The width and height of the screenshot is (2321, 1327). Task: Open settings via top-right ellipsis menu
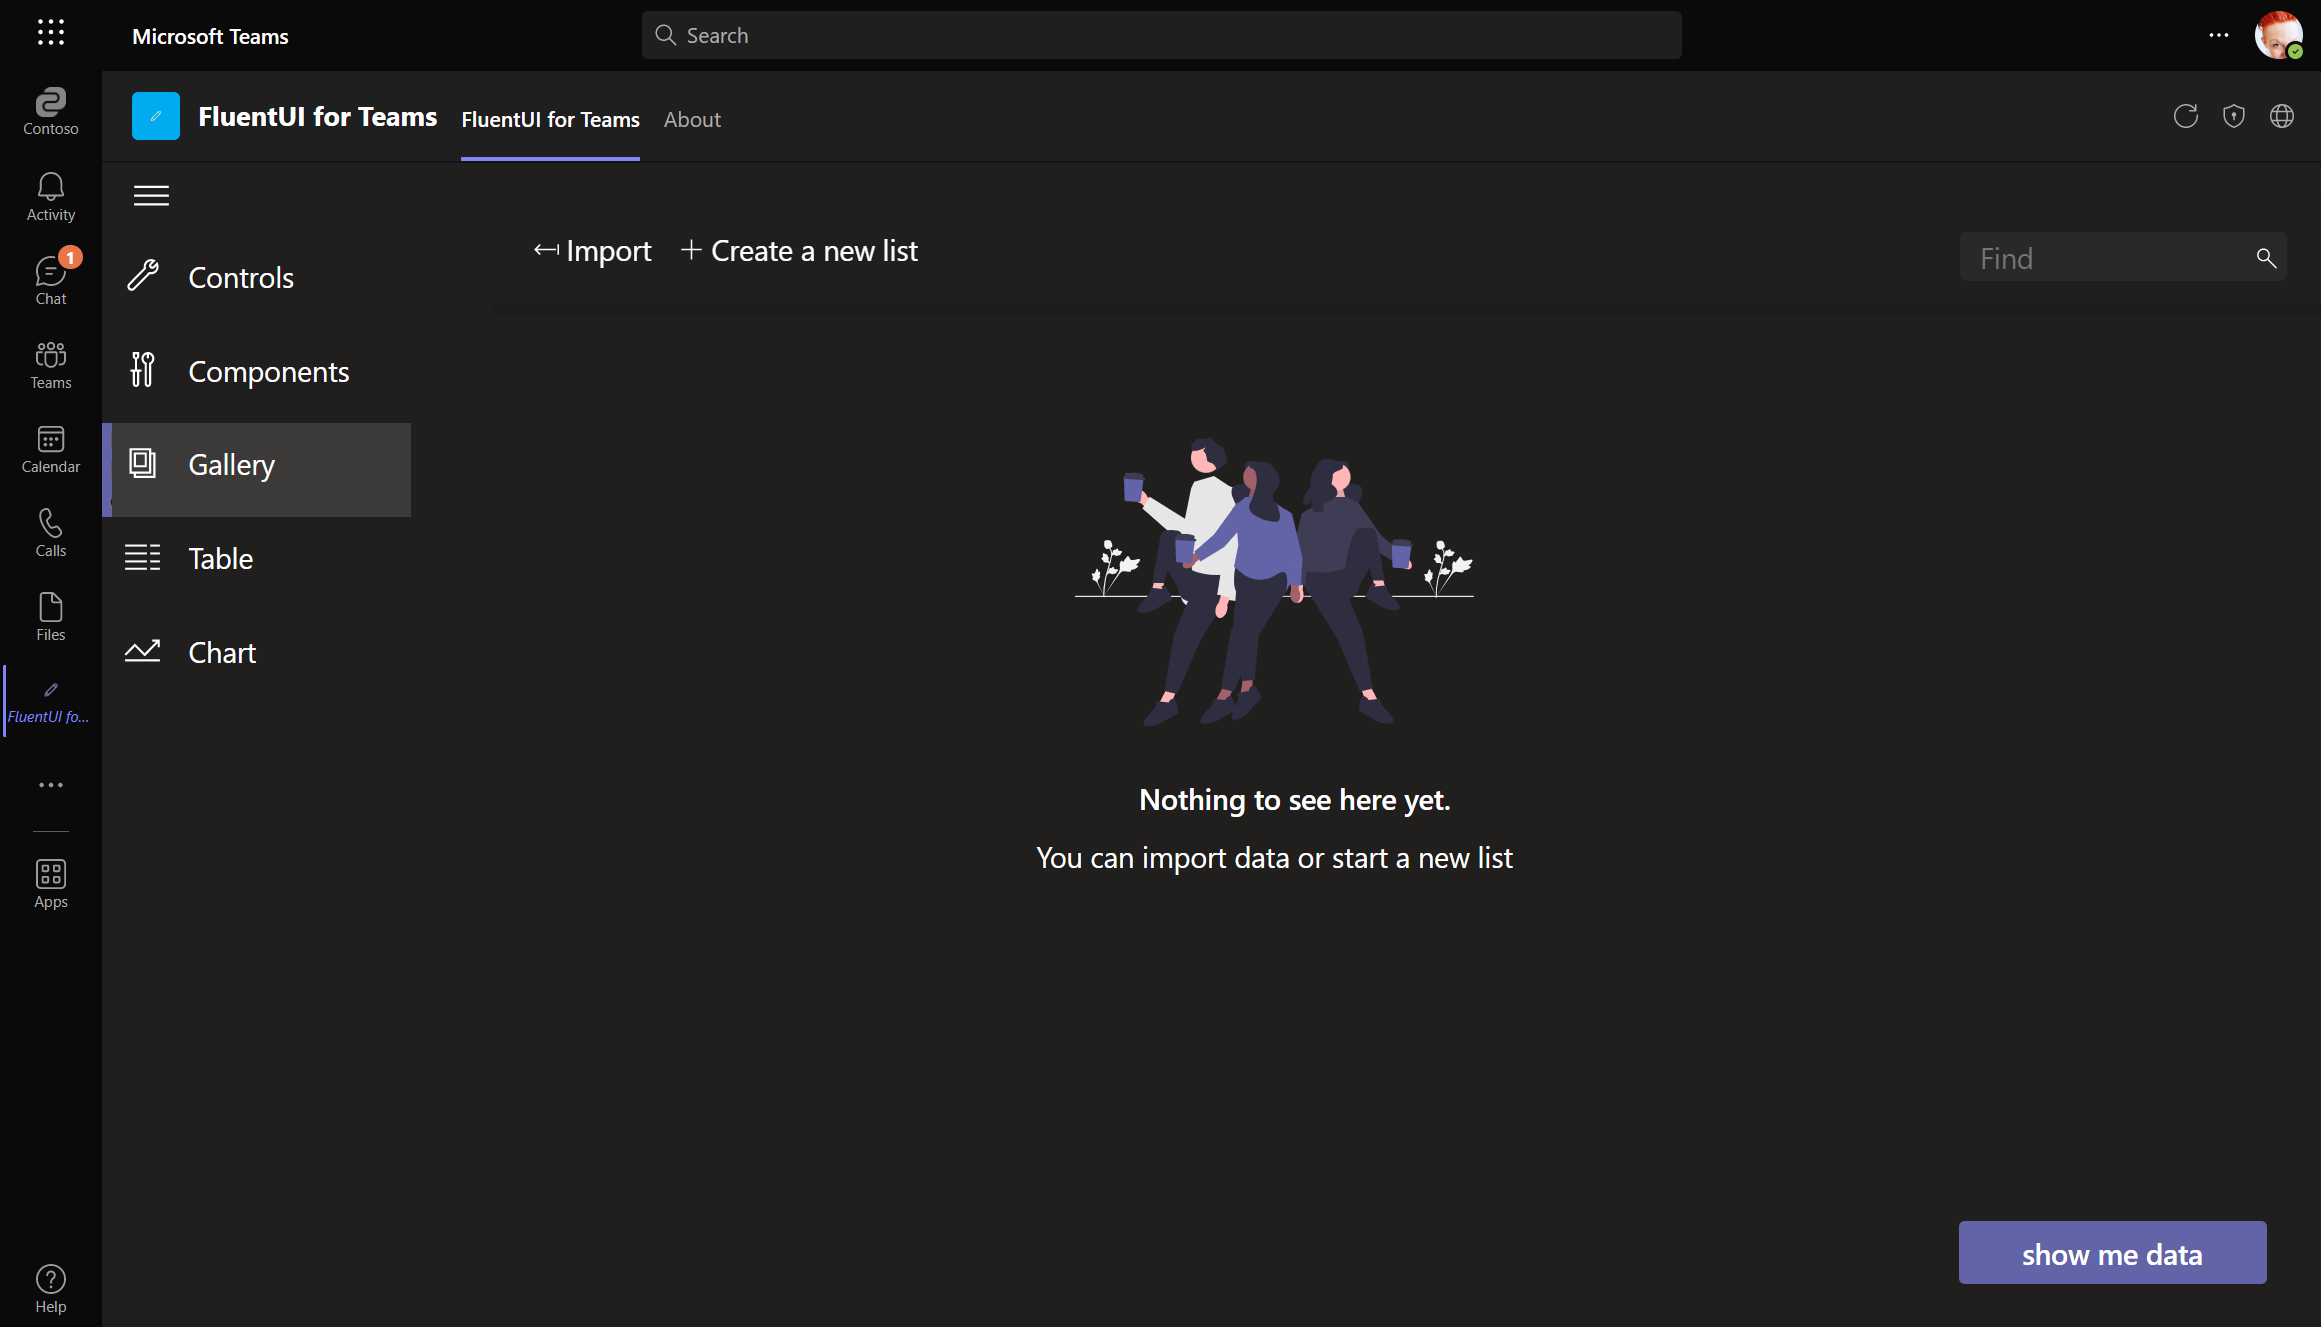click(2218, 35)
